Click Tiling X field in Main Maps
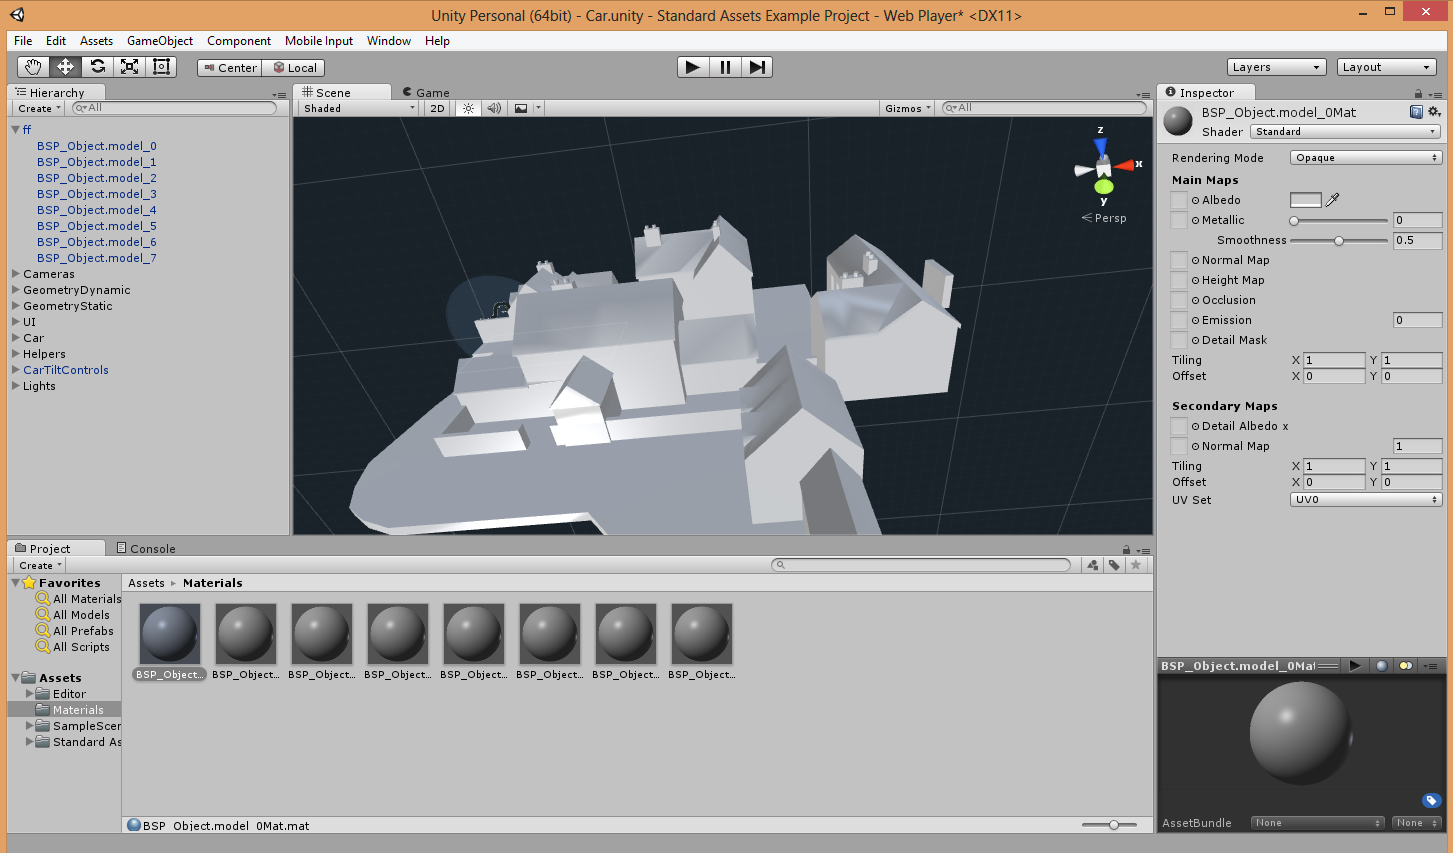Image resolution: width=1453 pixels, height=853 pixels. (x=1334, y=360)
